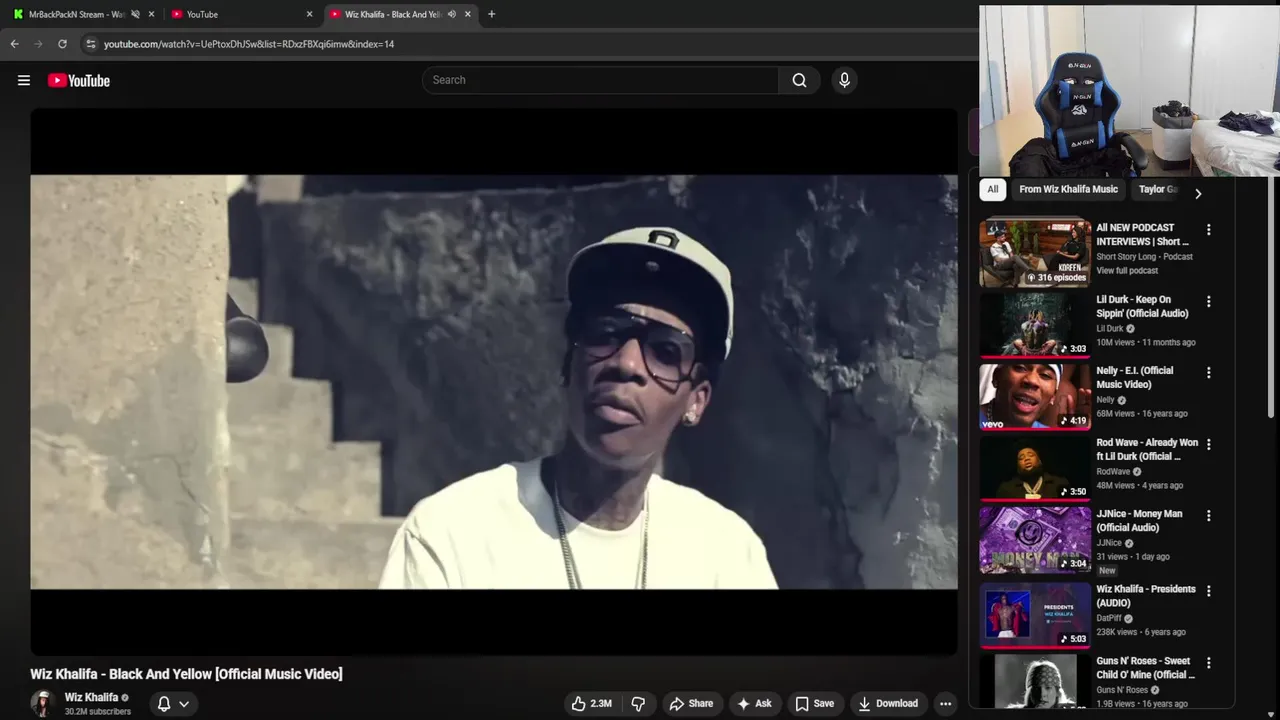Viewport: 1280px width, 720px height.
Task: Go back with browser back arrow
Action: pos(14,44)
